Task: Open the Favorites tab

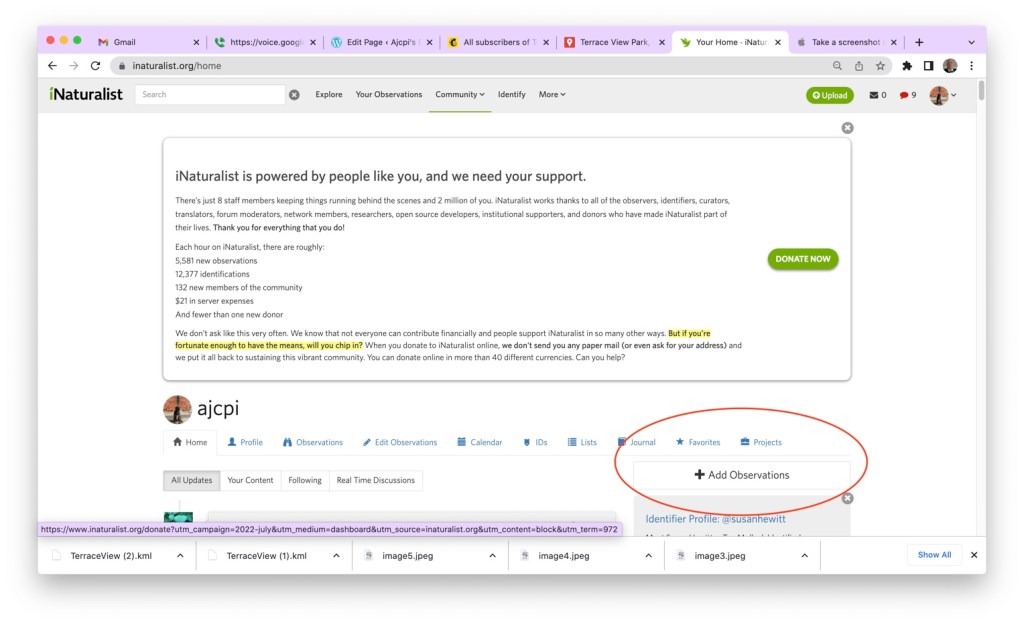Action: click(697, 442)
